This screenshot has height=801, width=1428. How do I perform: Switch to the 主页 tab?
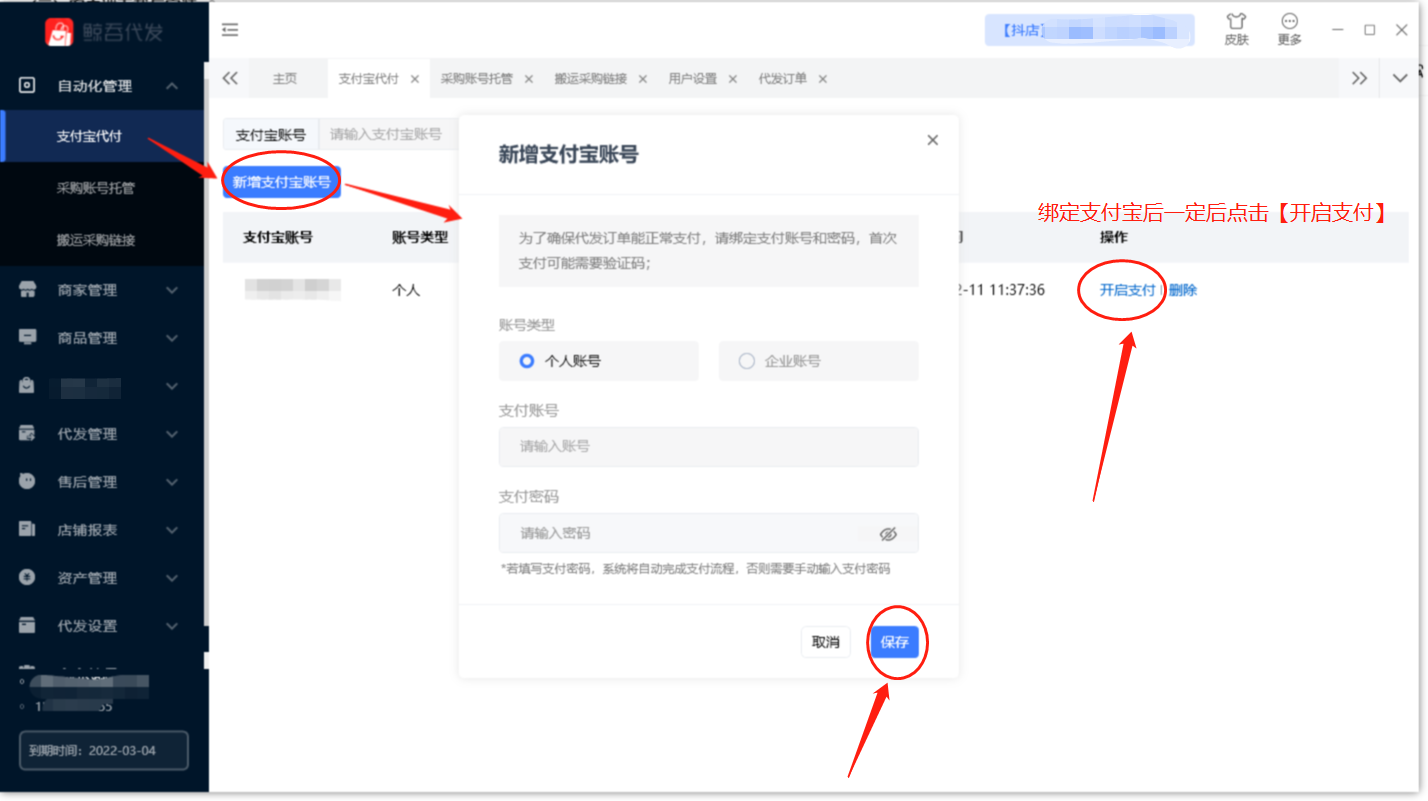click(285, 79)
